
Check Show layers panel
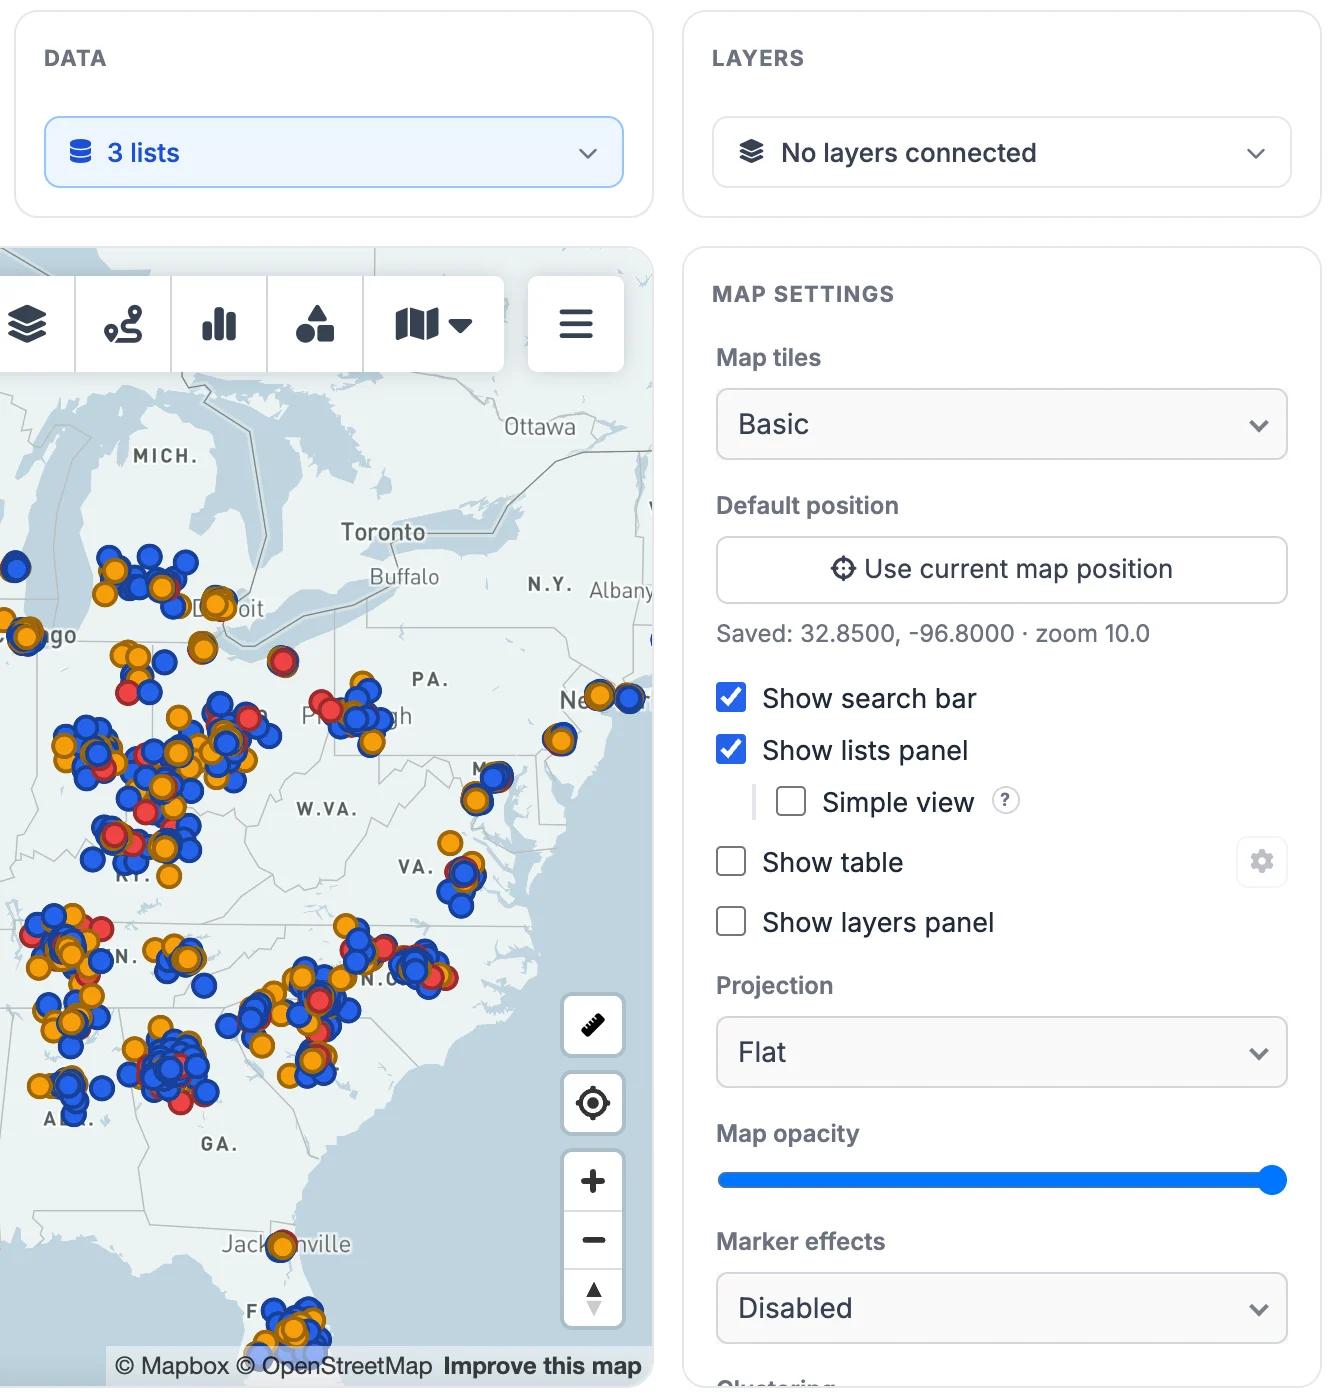(x=731, y=921)
